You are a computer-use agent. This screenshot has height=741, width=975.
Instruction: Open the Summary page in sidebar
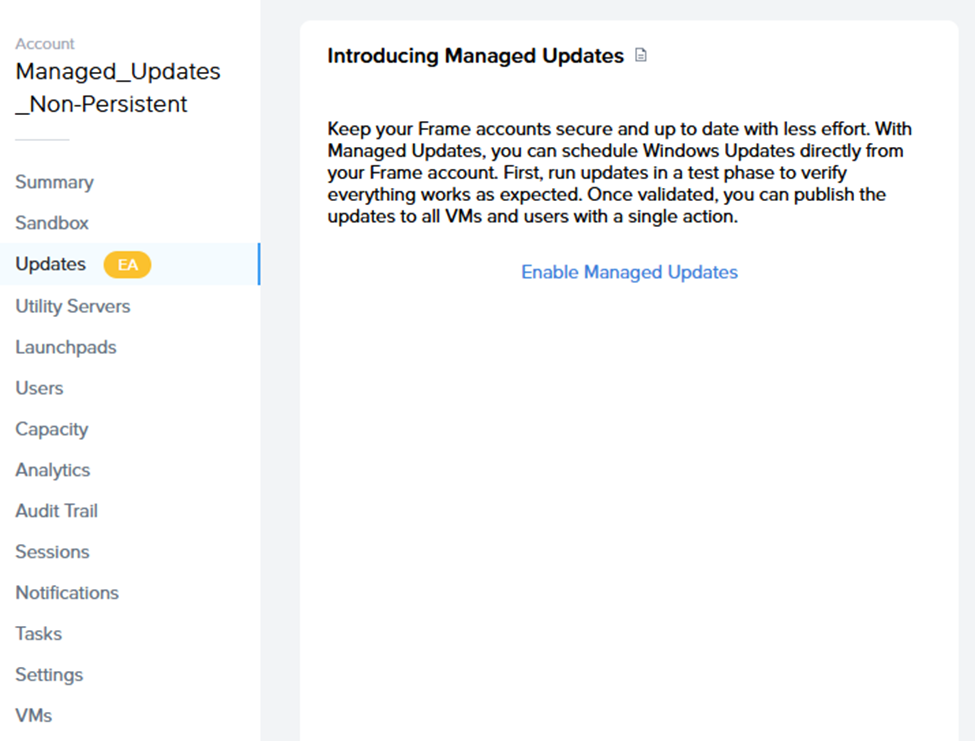[x=54, y=182]
